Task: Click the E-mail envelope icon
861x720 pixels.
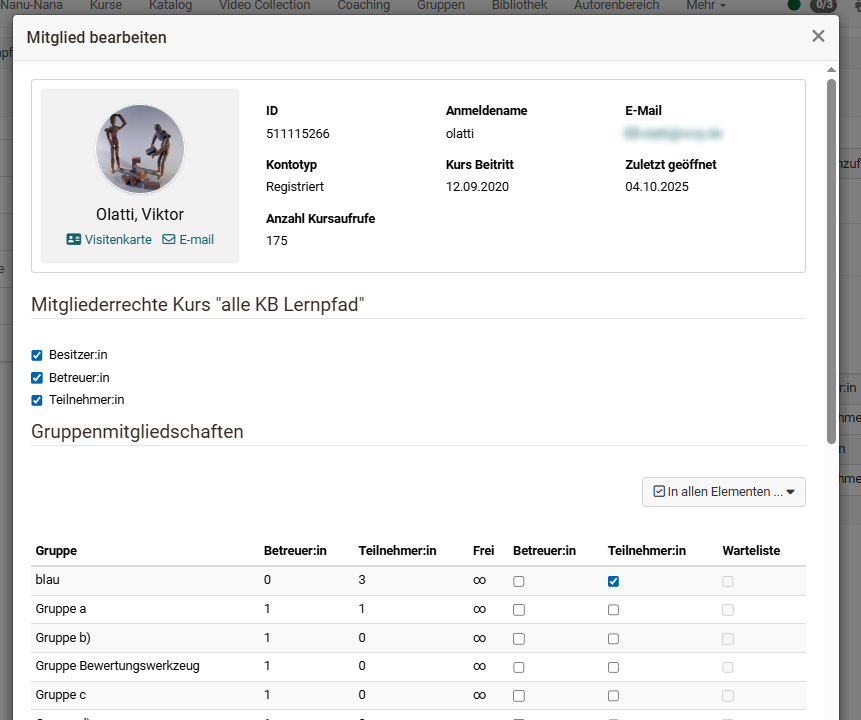Action: (169, 240)
